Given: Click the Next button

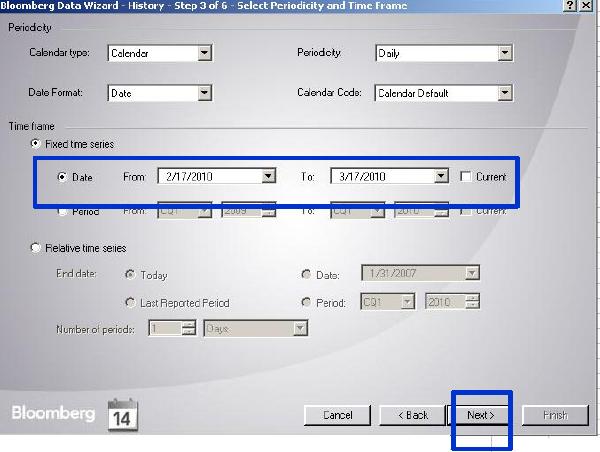Looking at the screenshot, I should point(481,415).
